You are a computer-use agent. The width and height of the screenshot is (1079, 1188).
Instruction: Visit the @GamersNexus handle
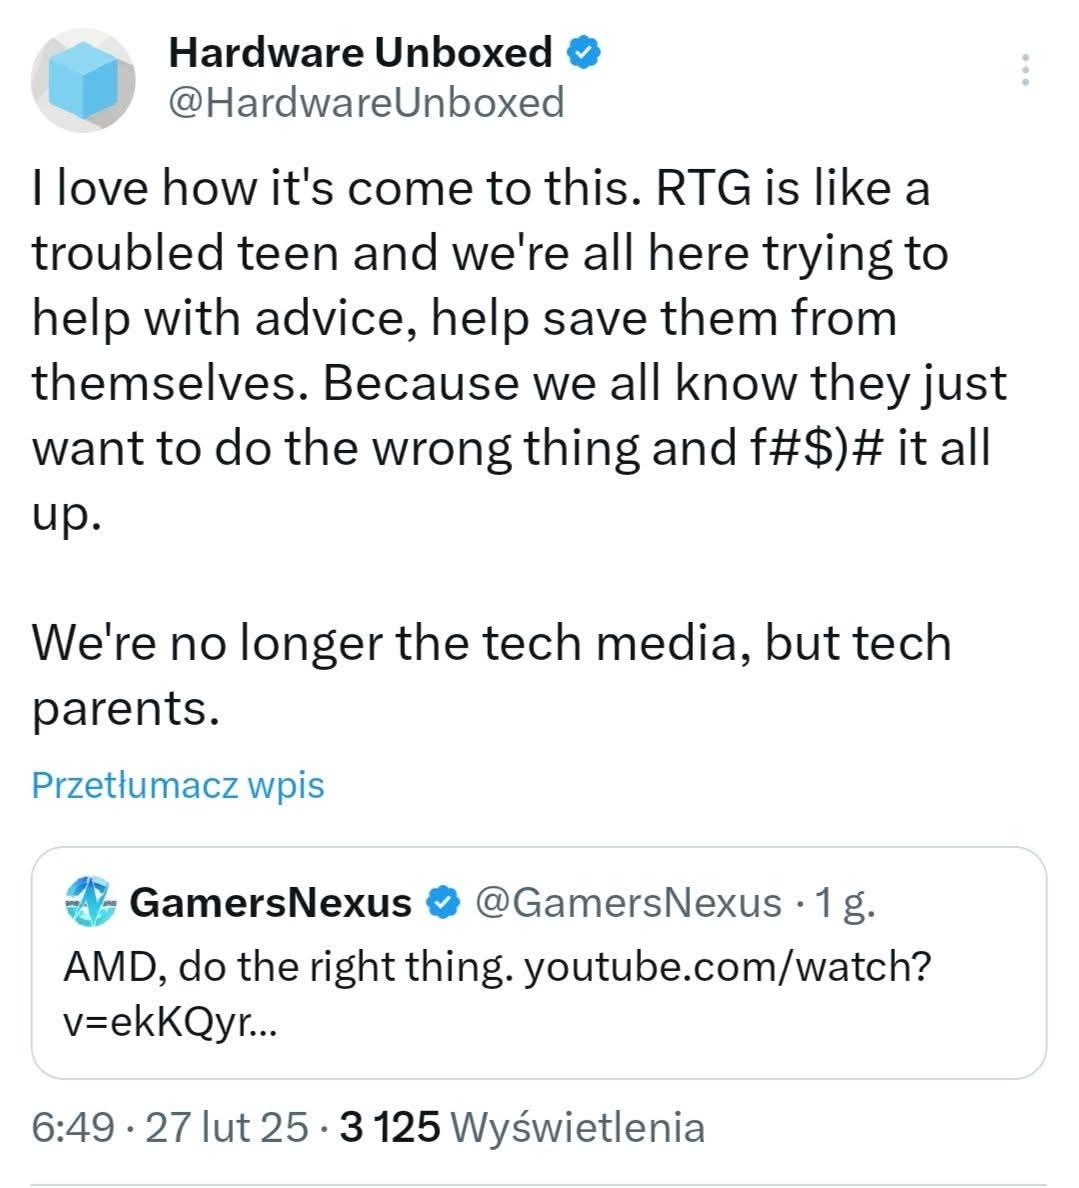(627, 903)
